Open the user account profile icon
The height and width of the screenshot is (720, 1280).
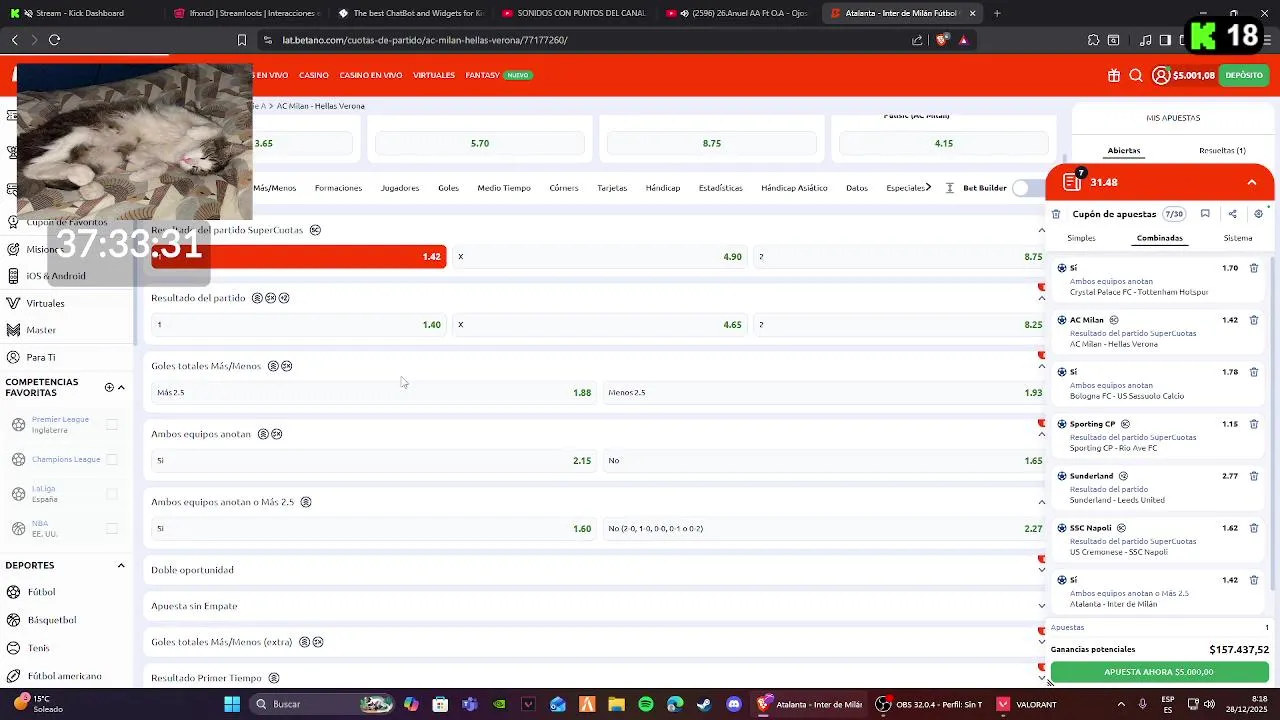pos(1160,75)
